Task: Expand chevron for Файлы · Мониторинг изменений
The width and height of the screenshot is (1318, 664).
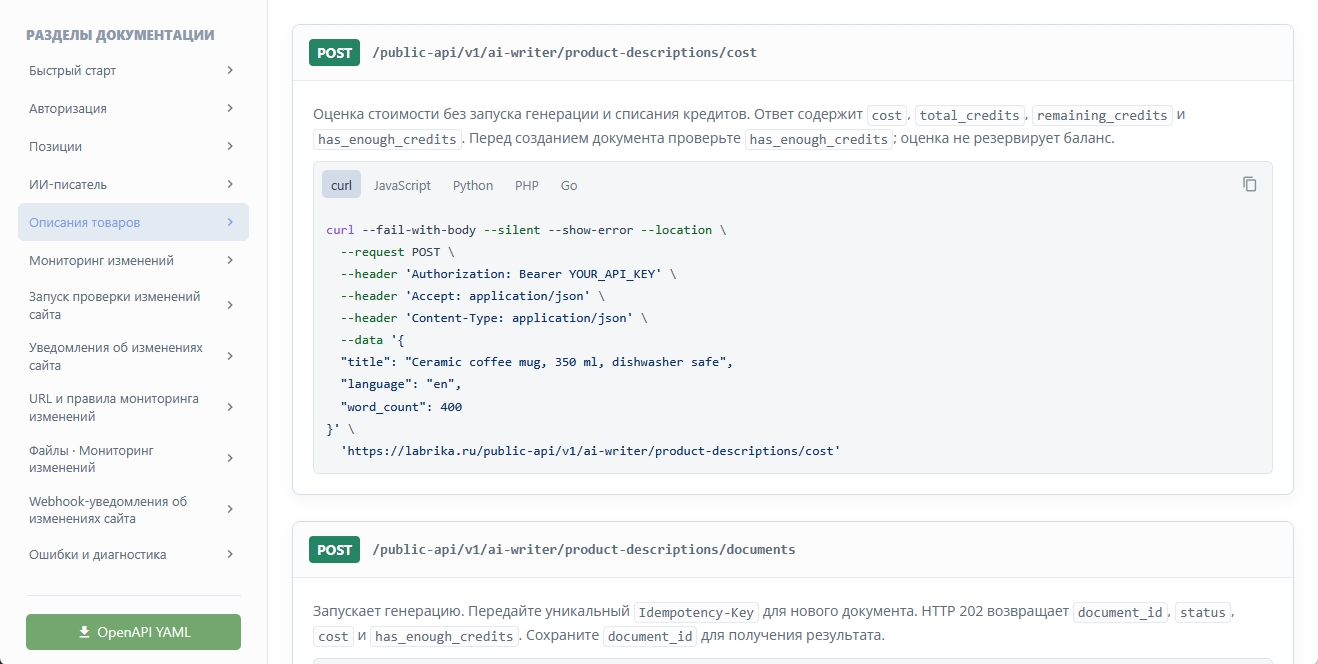Action: (230, 458)
